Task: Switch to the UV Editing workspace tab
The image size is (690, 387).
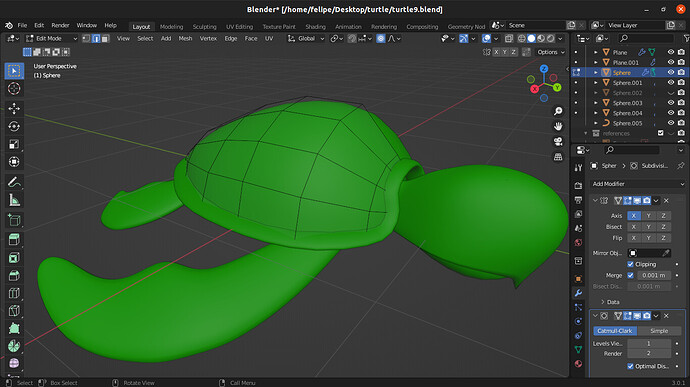Action: pyautogui.click(x=239, y=26)
